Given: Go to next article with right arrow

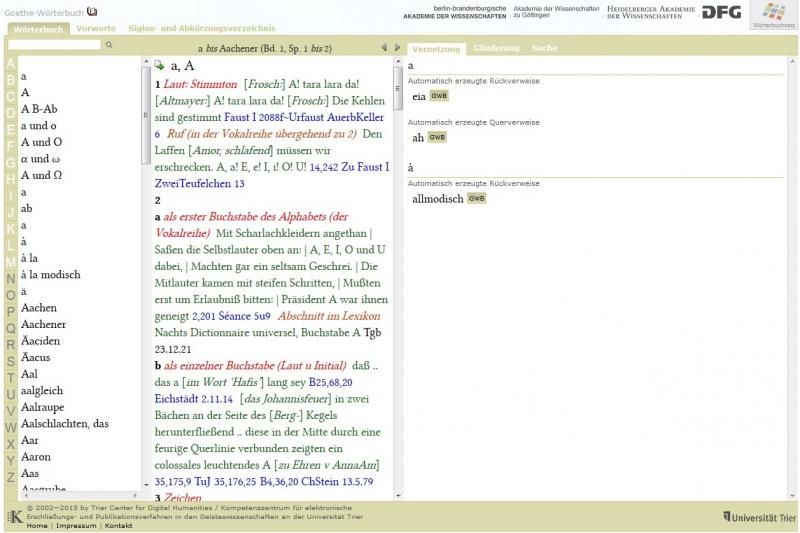Looking at the screenshot, I should (x=397, y=47).
